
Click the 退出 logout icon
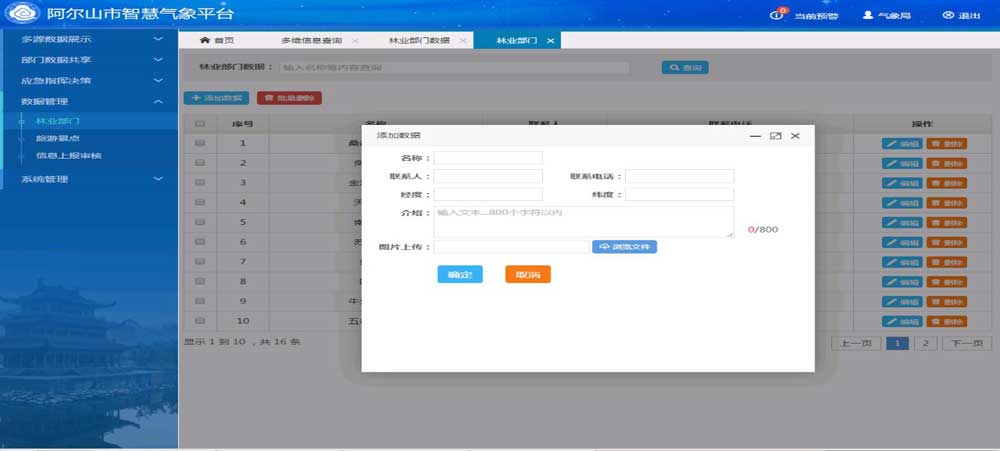[948, 16]
